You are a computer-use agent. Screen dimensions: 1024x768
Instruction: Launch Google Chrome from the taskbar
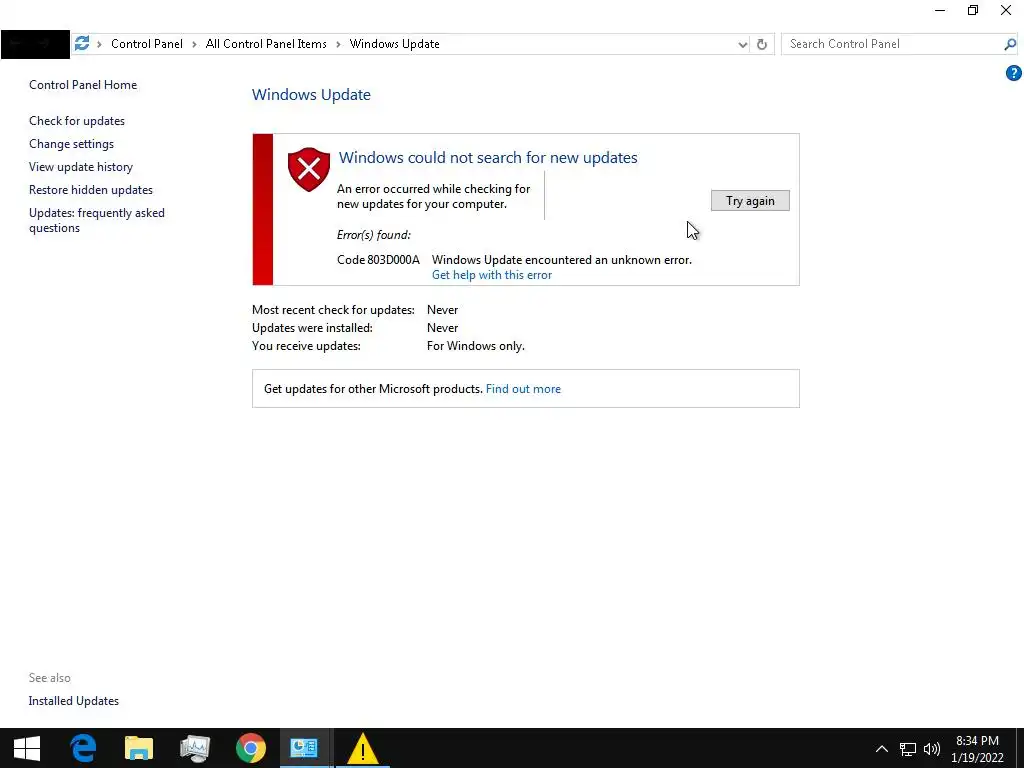pos(251,748)
